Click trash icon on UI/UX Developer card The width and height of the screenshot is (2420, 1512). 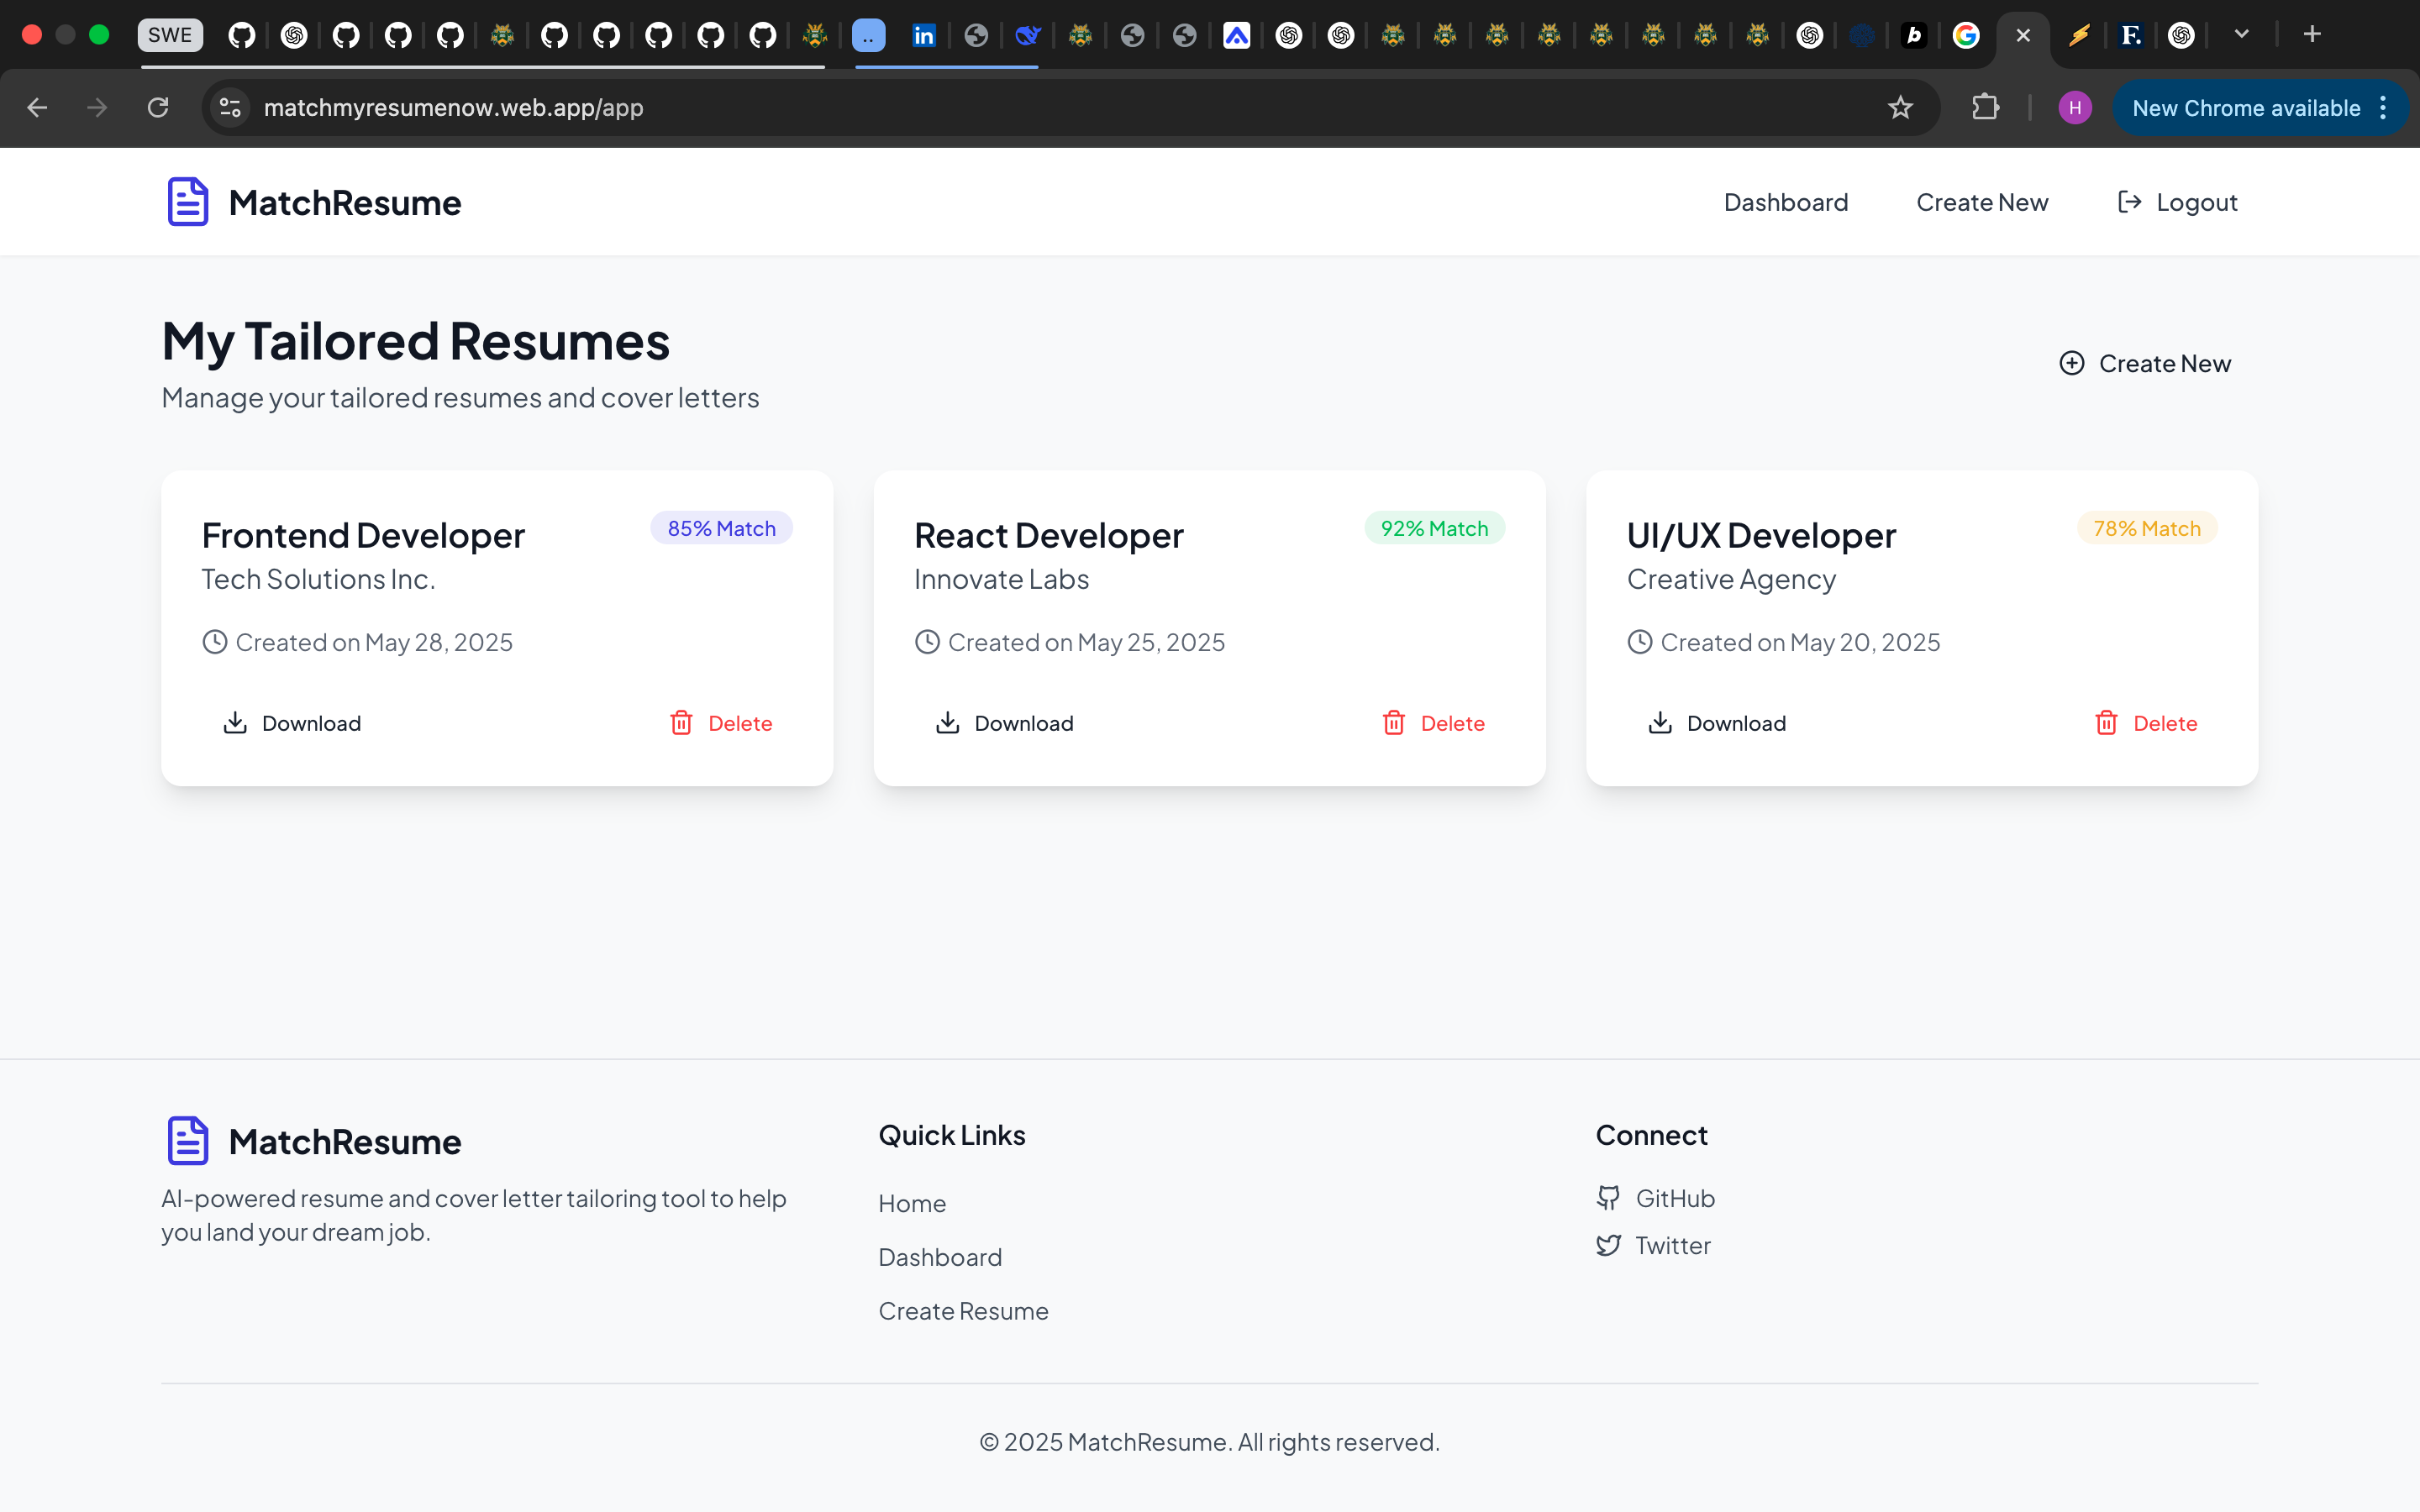[x=2106, y=723]
